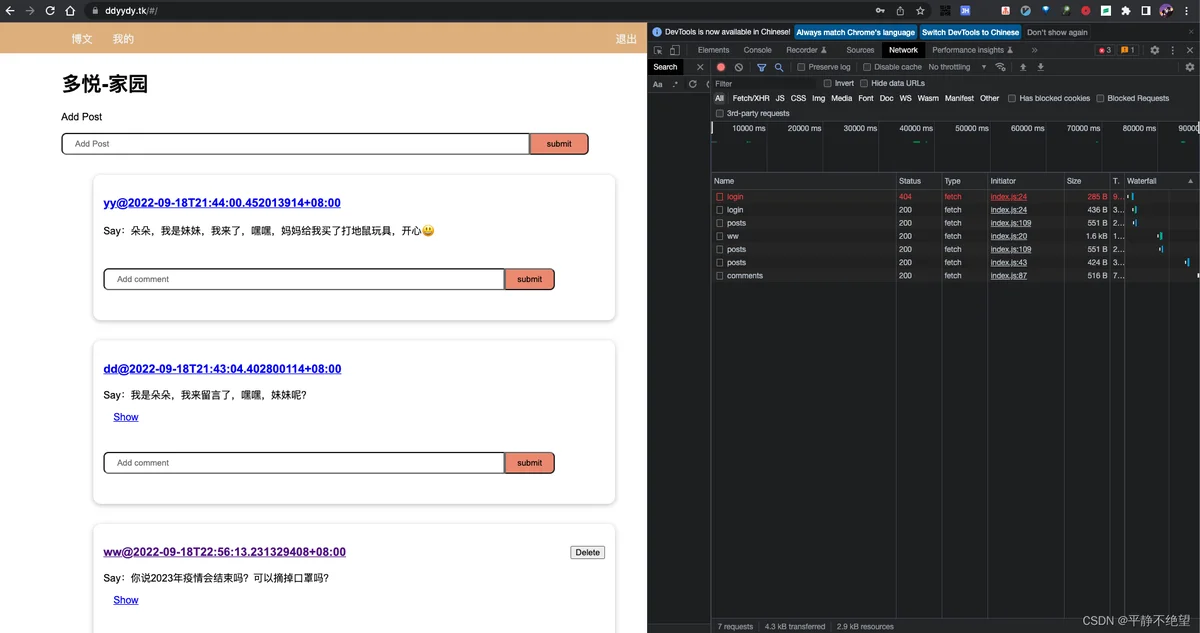Click 博文 in the navigation bar

pos(82,39)
